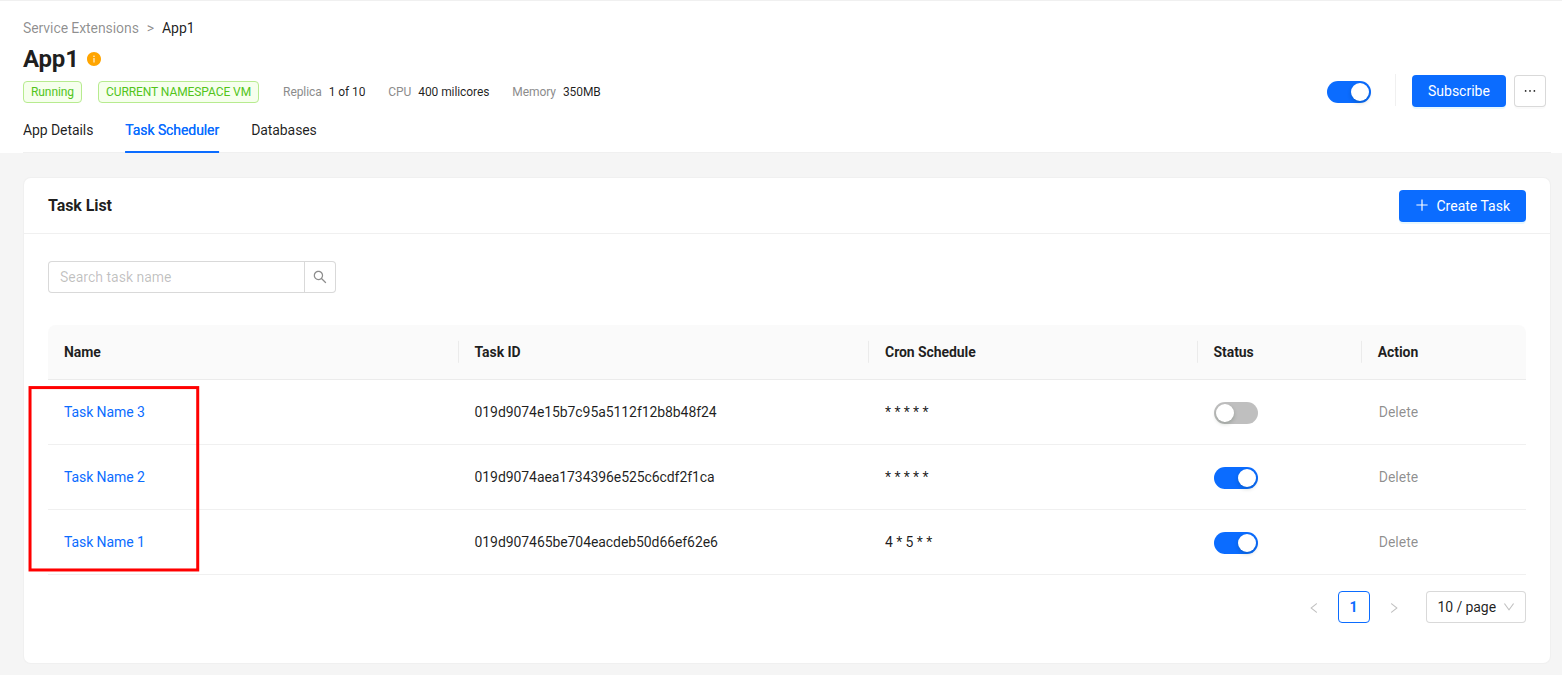
Task: Go to next page arrow
Action: point(1394,607)
